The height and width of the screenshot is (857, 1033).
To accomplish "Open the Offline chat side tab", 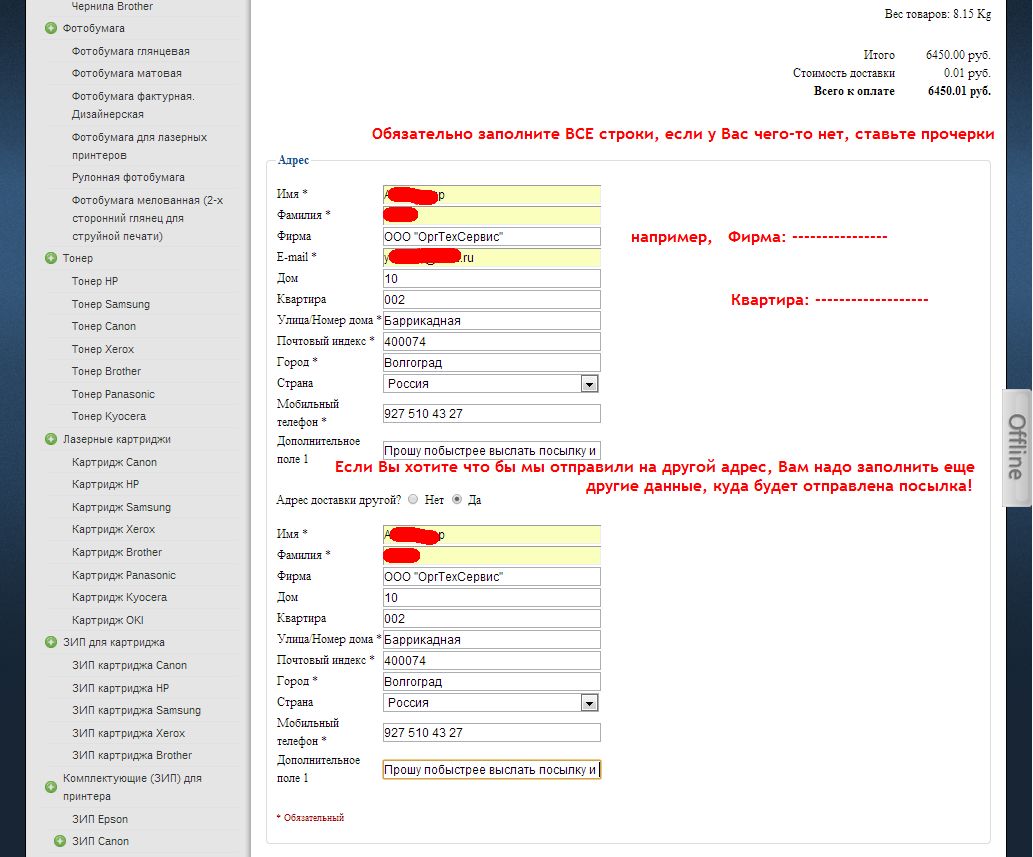I will [1016, 446].
